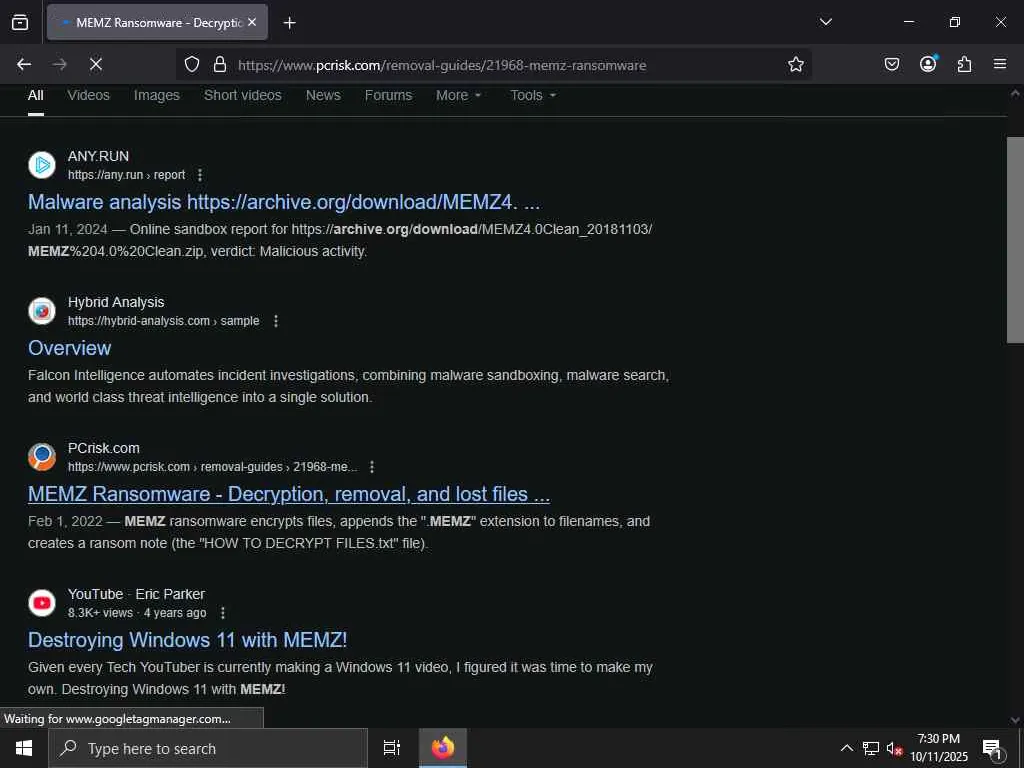Click the page vertical scrollbar thumb
This screenshot has width=1024, height=768.
click(x=1015, y=239)
